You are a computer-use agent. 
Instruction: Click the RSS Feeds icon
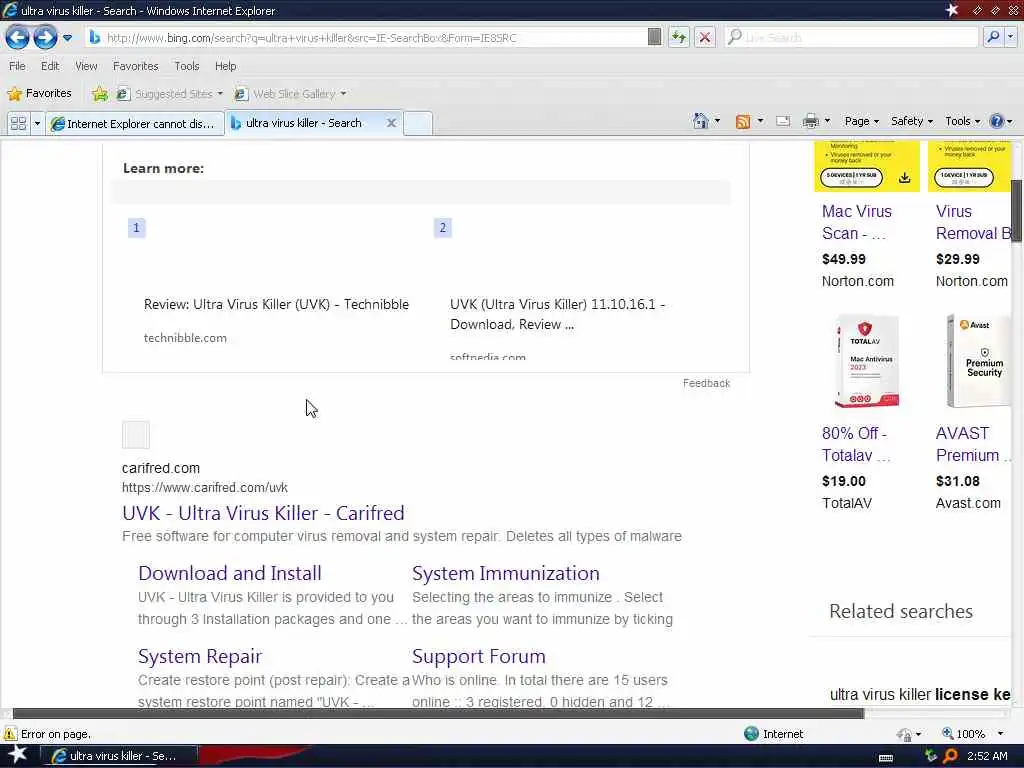click(743, 121)
